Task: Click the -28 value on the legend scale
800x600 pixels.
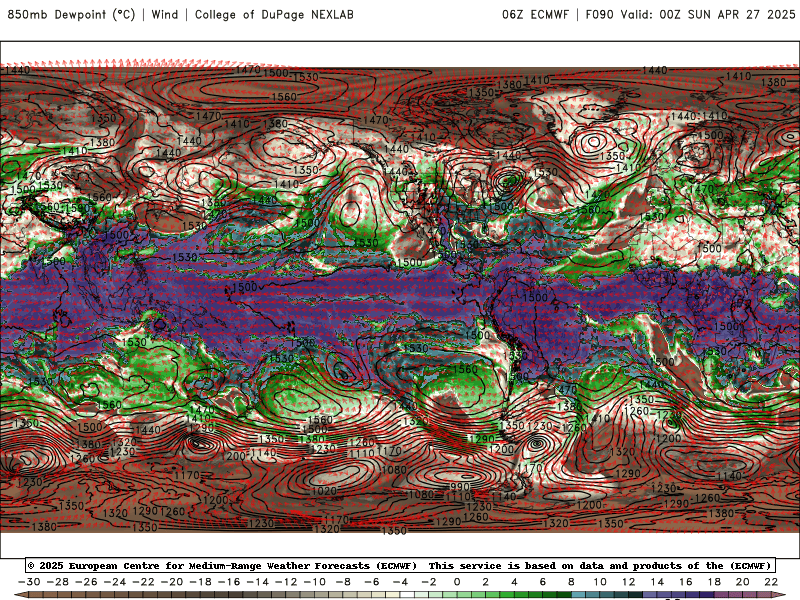Action: pos(58,582)
